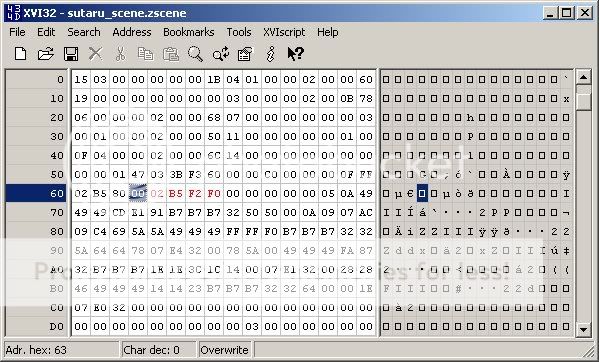Click hex byte E0 in row C0
The image size is (599, 362).
(x=100, y=307)
